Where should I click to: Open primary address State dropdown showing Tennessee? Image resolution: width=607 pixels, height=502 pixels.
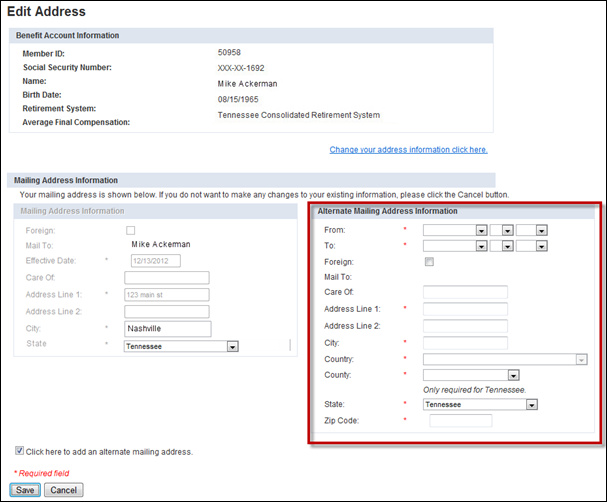(x=181, y=346)
